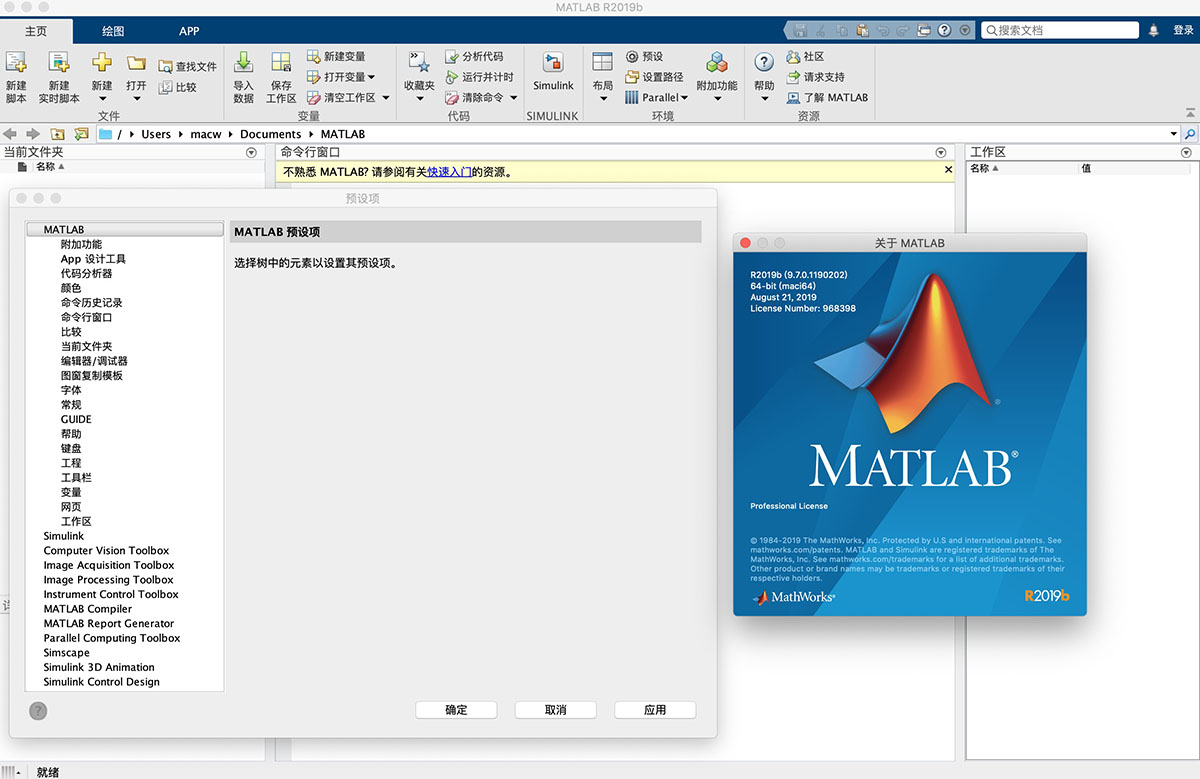Click the Documents segment in the address path
The width and height of the screenshot is (1200, 779).
pyautogui.click(x=270, y=134)
